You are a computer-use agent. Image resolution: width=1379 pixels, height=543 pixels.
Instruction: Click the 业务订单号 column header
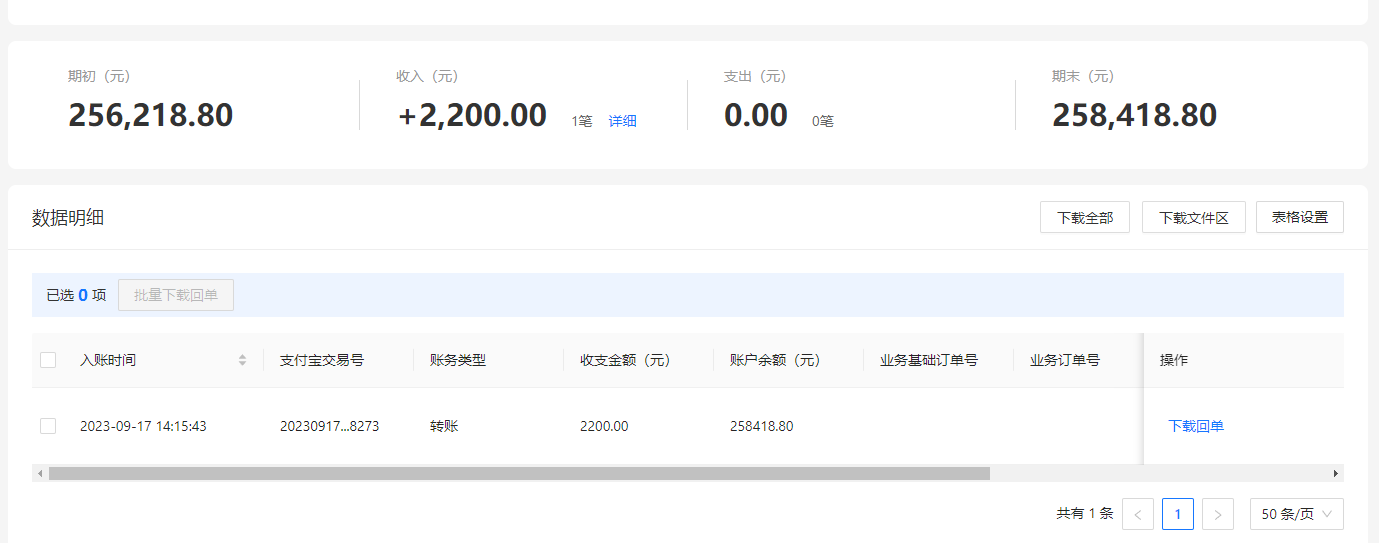point(1065,360)
